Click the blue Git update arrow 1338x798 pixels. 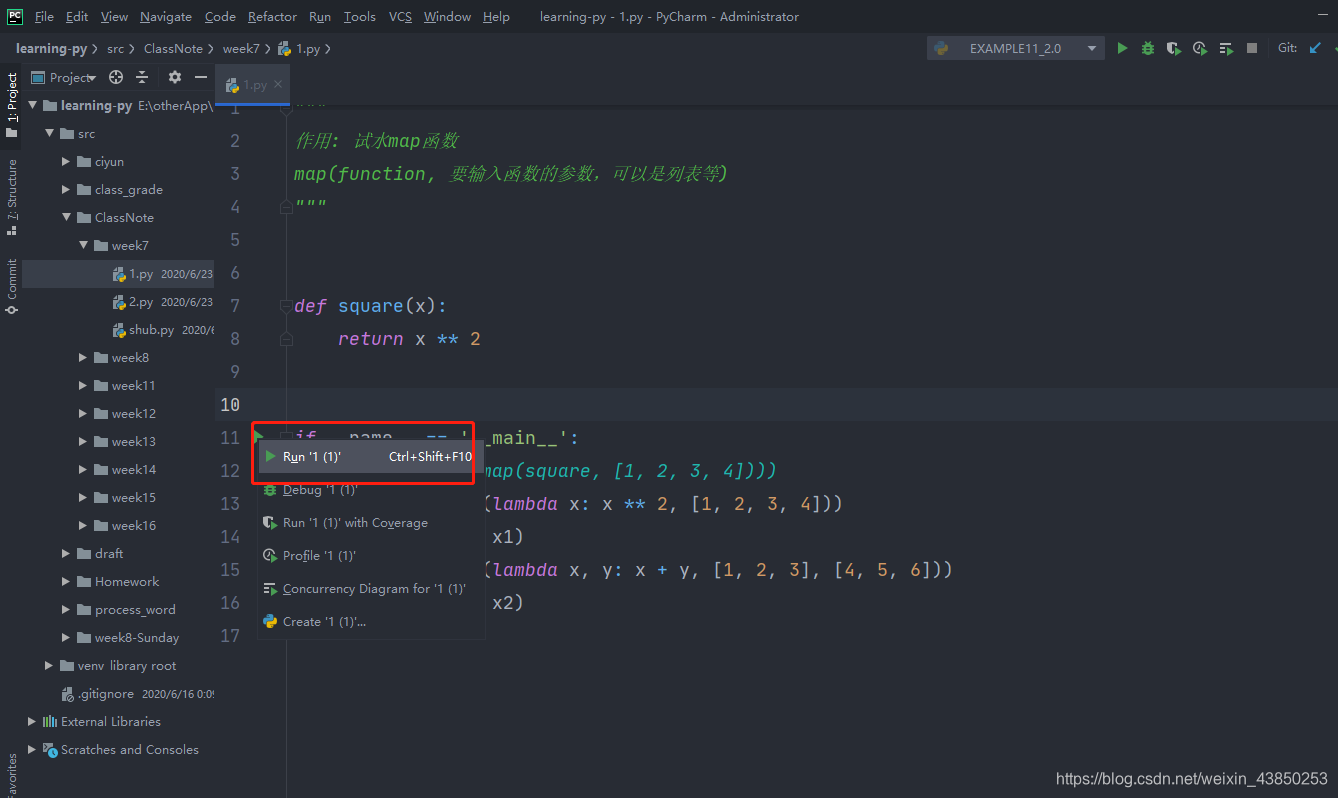1315,48
